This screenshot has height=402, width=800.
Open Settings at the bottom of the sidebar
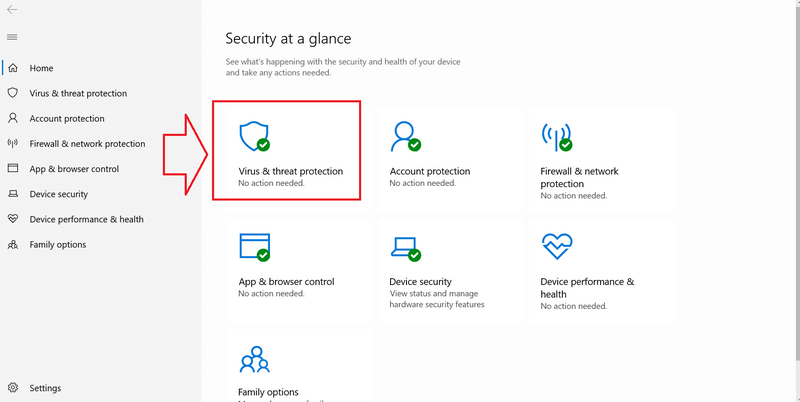45,388
